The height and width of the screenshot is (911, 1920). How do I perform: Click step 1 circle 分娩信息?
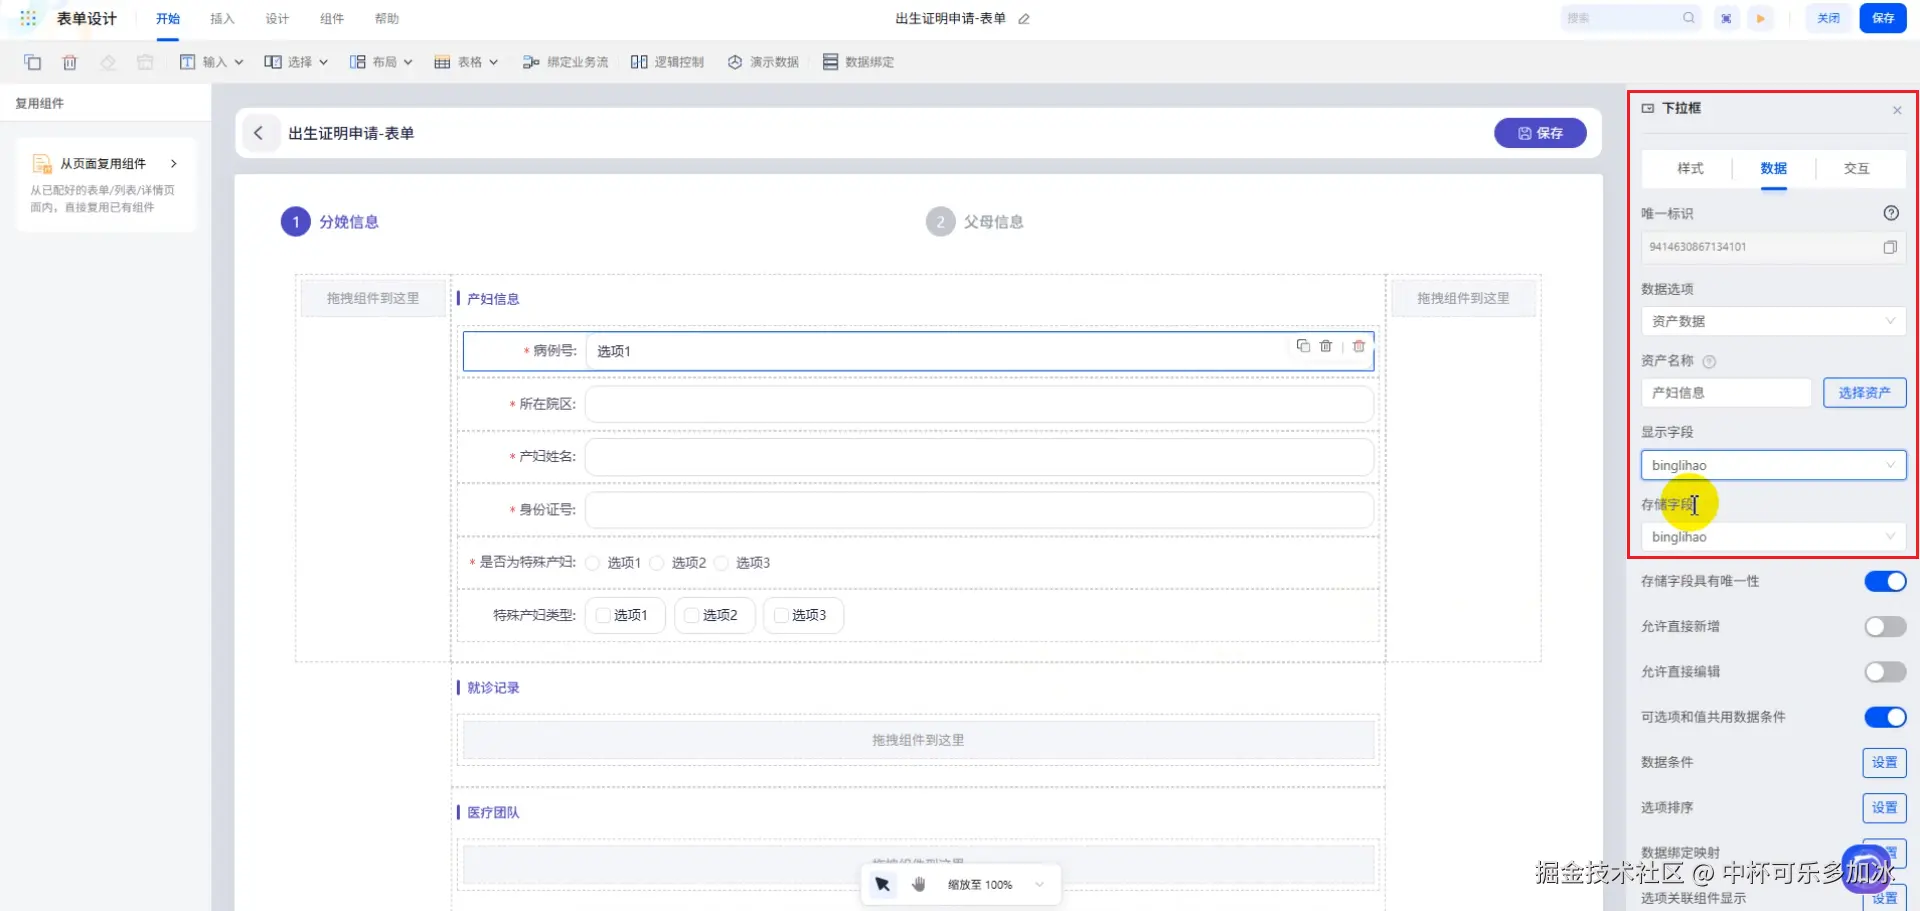pyautogui.click(x=295, y=222)
